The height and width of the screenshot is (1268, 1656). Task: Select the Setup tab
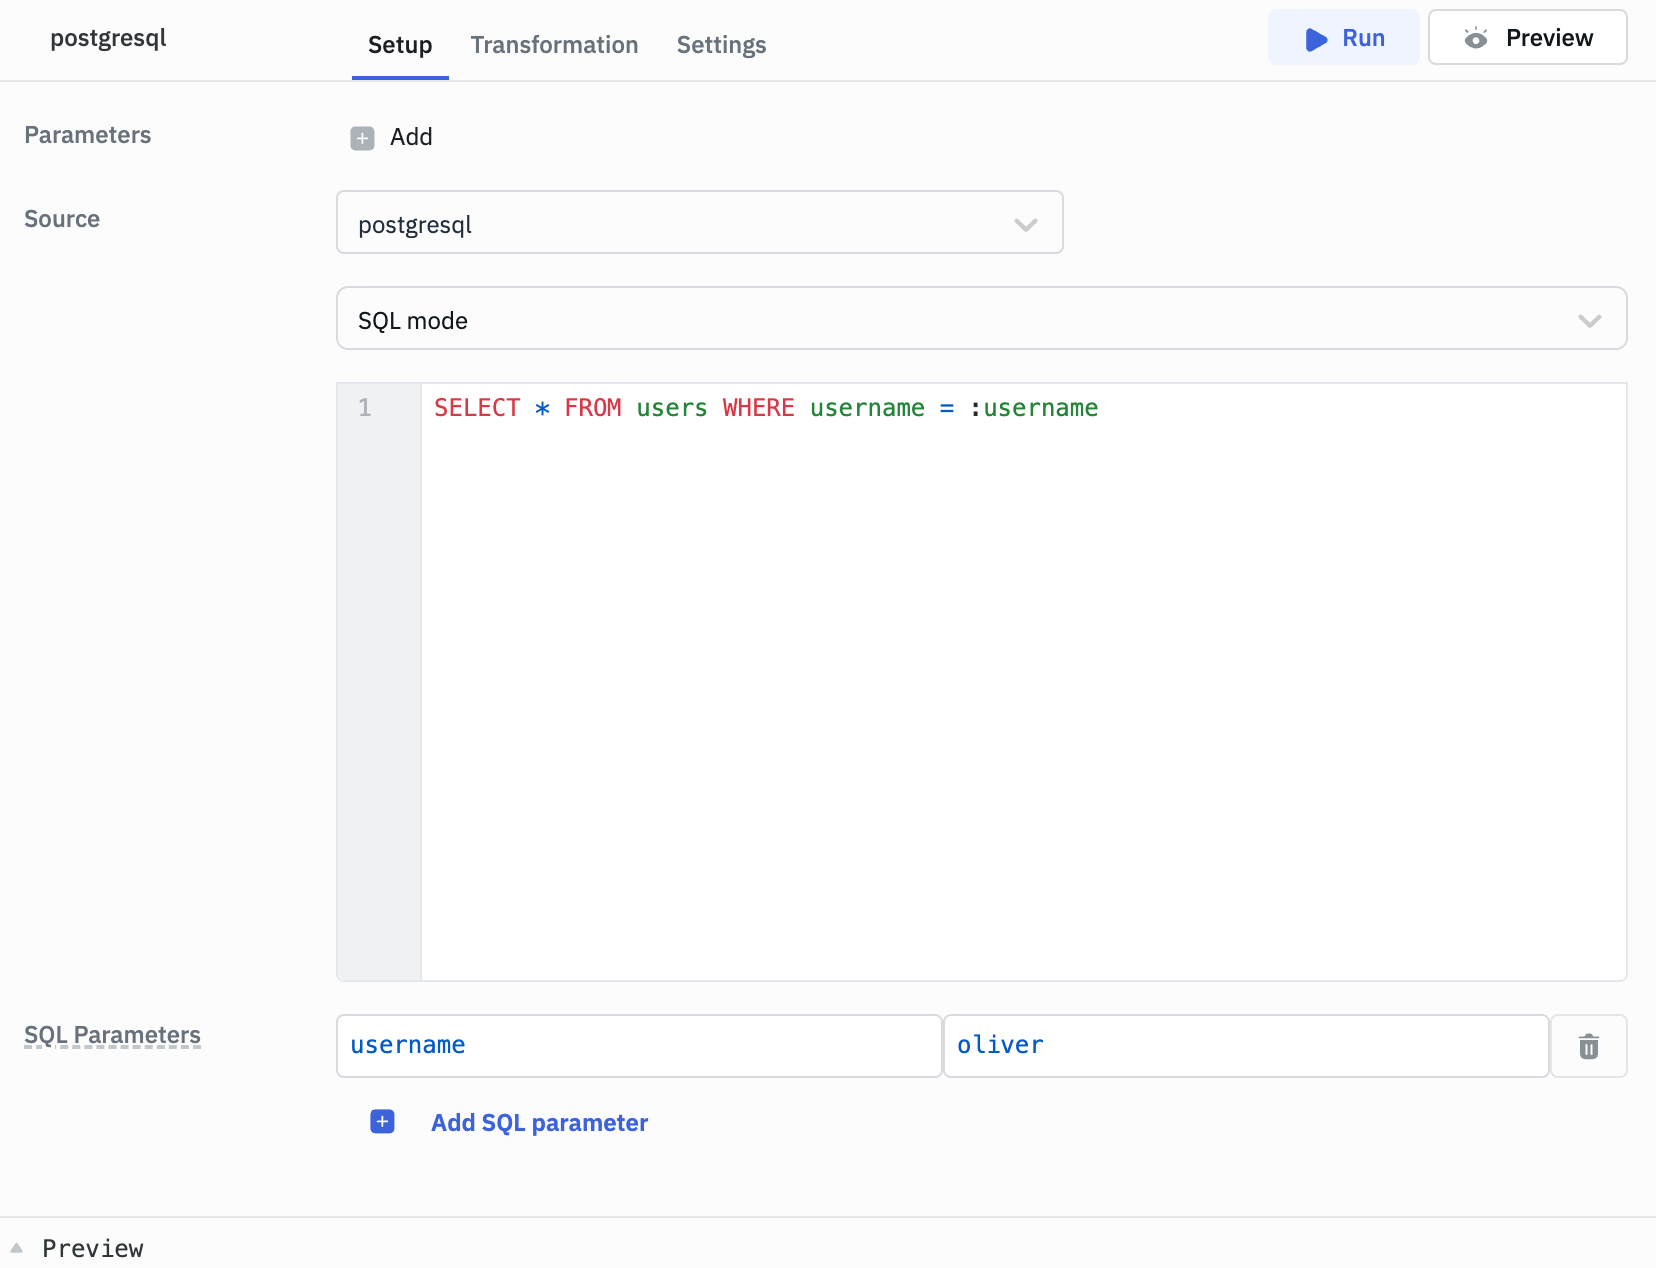pos(400,45)
